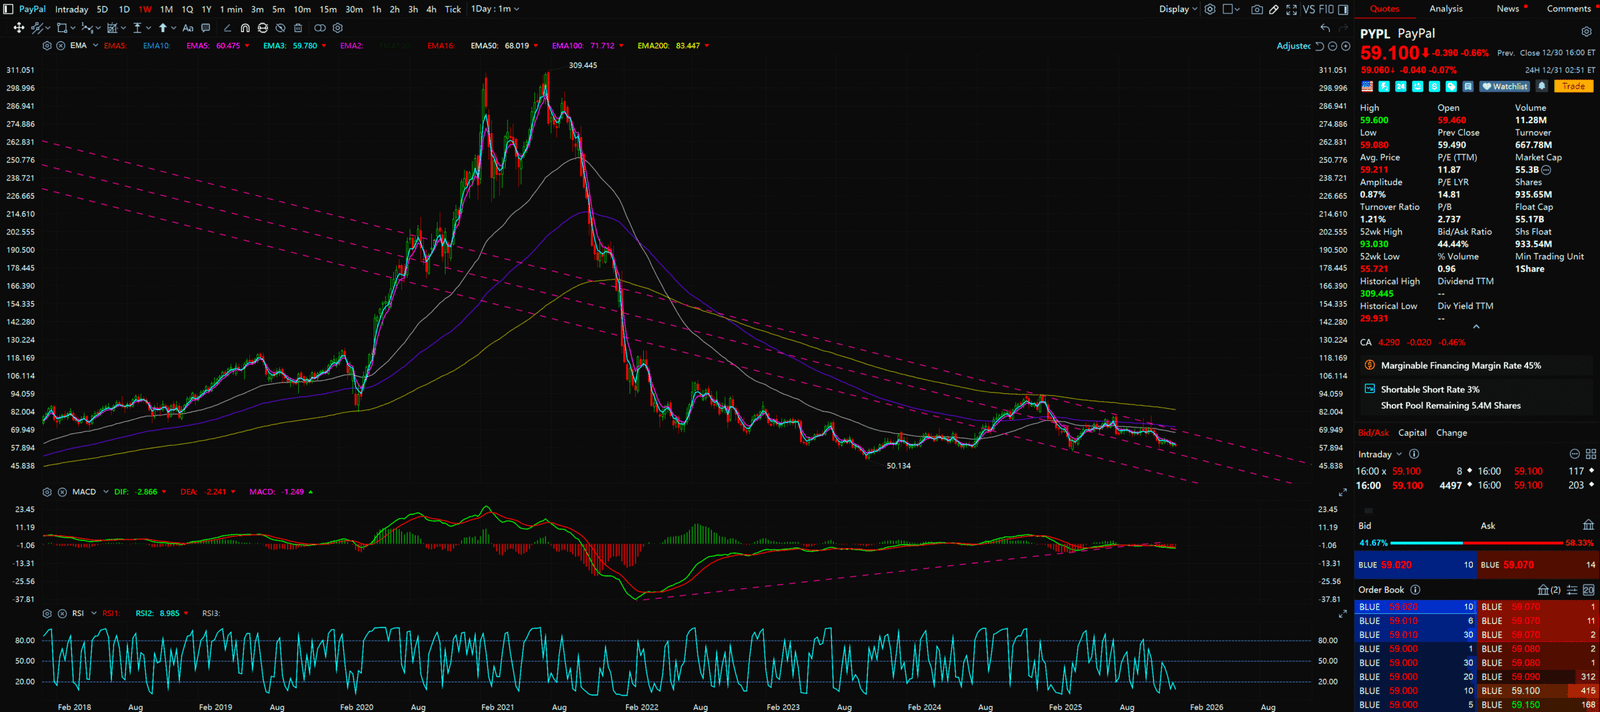
Task: Open EMA indicator settings gear
Action: click(x=47, y=46)
